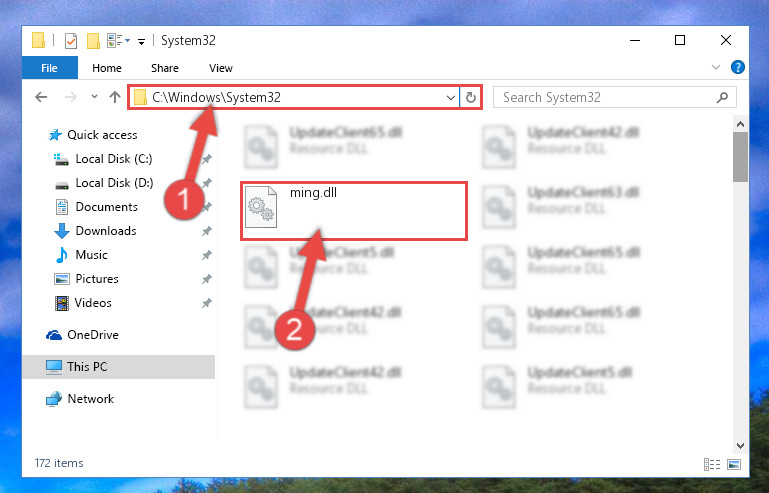Open recent locations dropdown arrow
The width and height of the screenshot is (769, 493).
[94, 97]
